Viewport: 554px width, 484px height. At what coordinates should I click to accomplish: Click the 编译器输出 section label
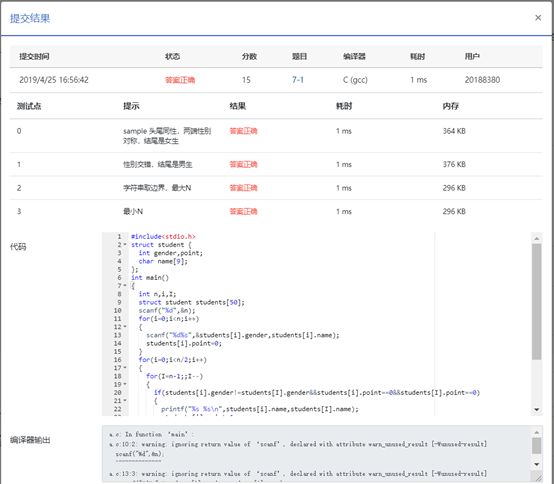30,440
